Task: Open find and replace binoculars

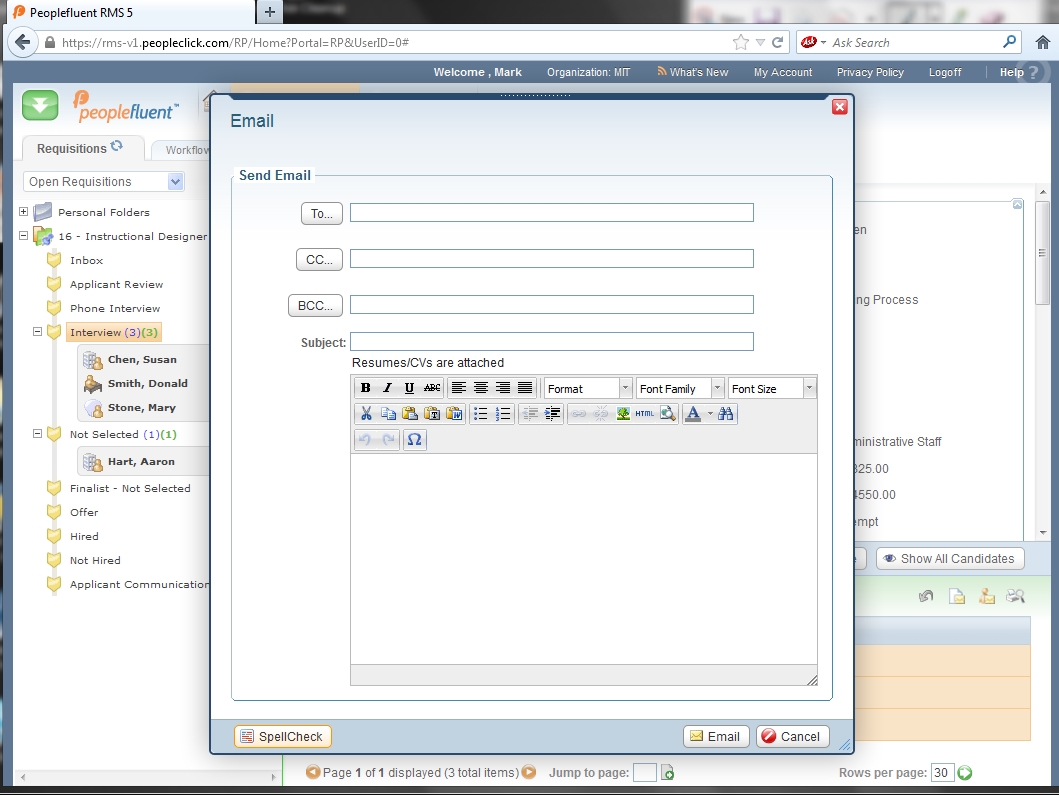Action: coord(726,414)
